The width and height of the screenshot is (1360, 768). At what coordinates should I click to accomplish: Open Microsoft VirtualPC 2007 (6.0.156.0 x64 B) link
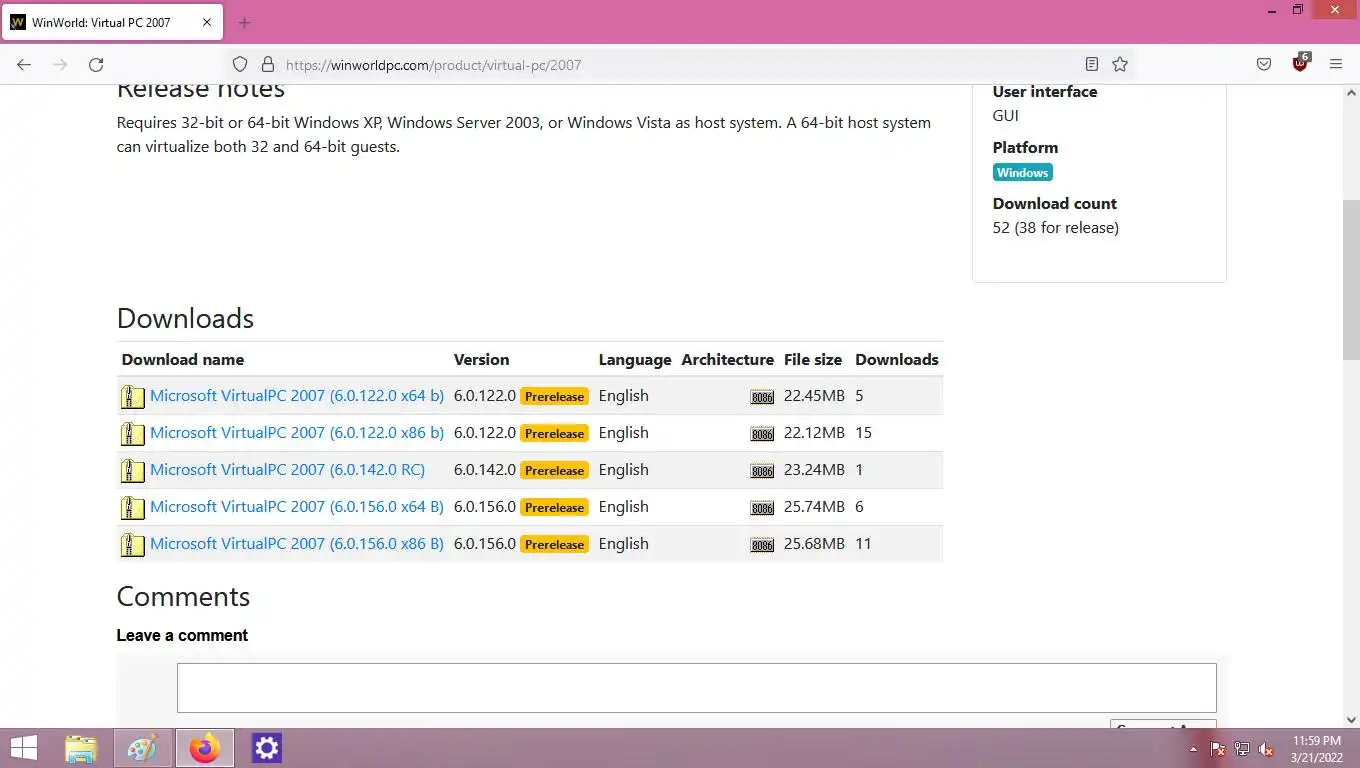[x=297, y=507]
